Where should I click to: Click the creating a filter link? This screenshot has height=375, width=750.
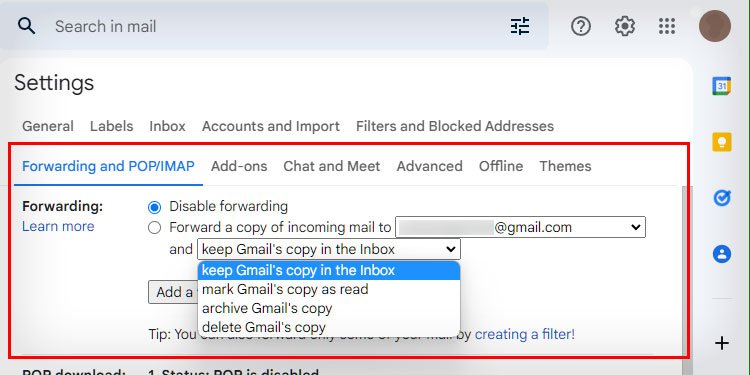point(525,334)
